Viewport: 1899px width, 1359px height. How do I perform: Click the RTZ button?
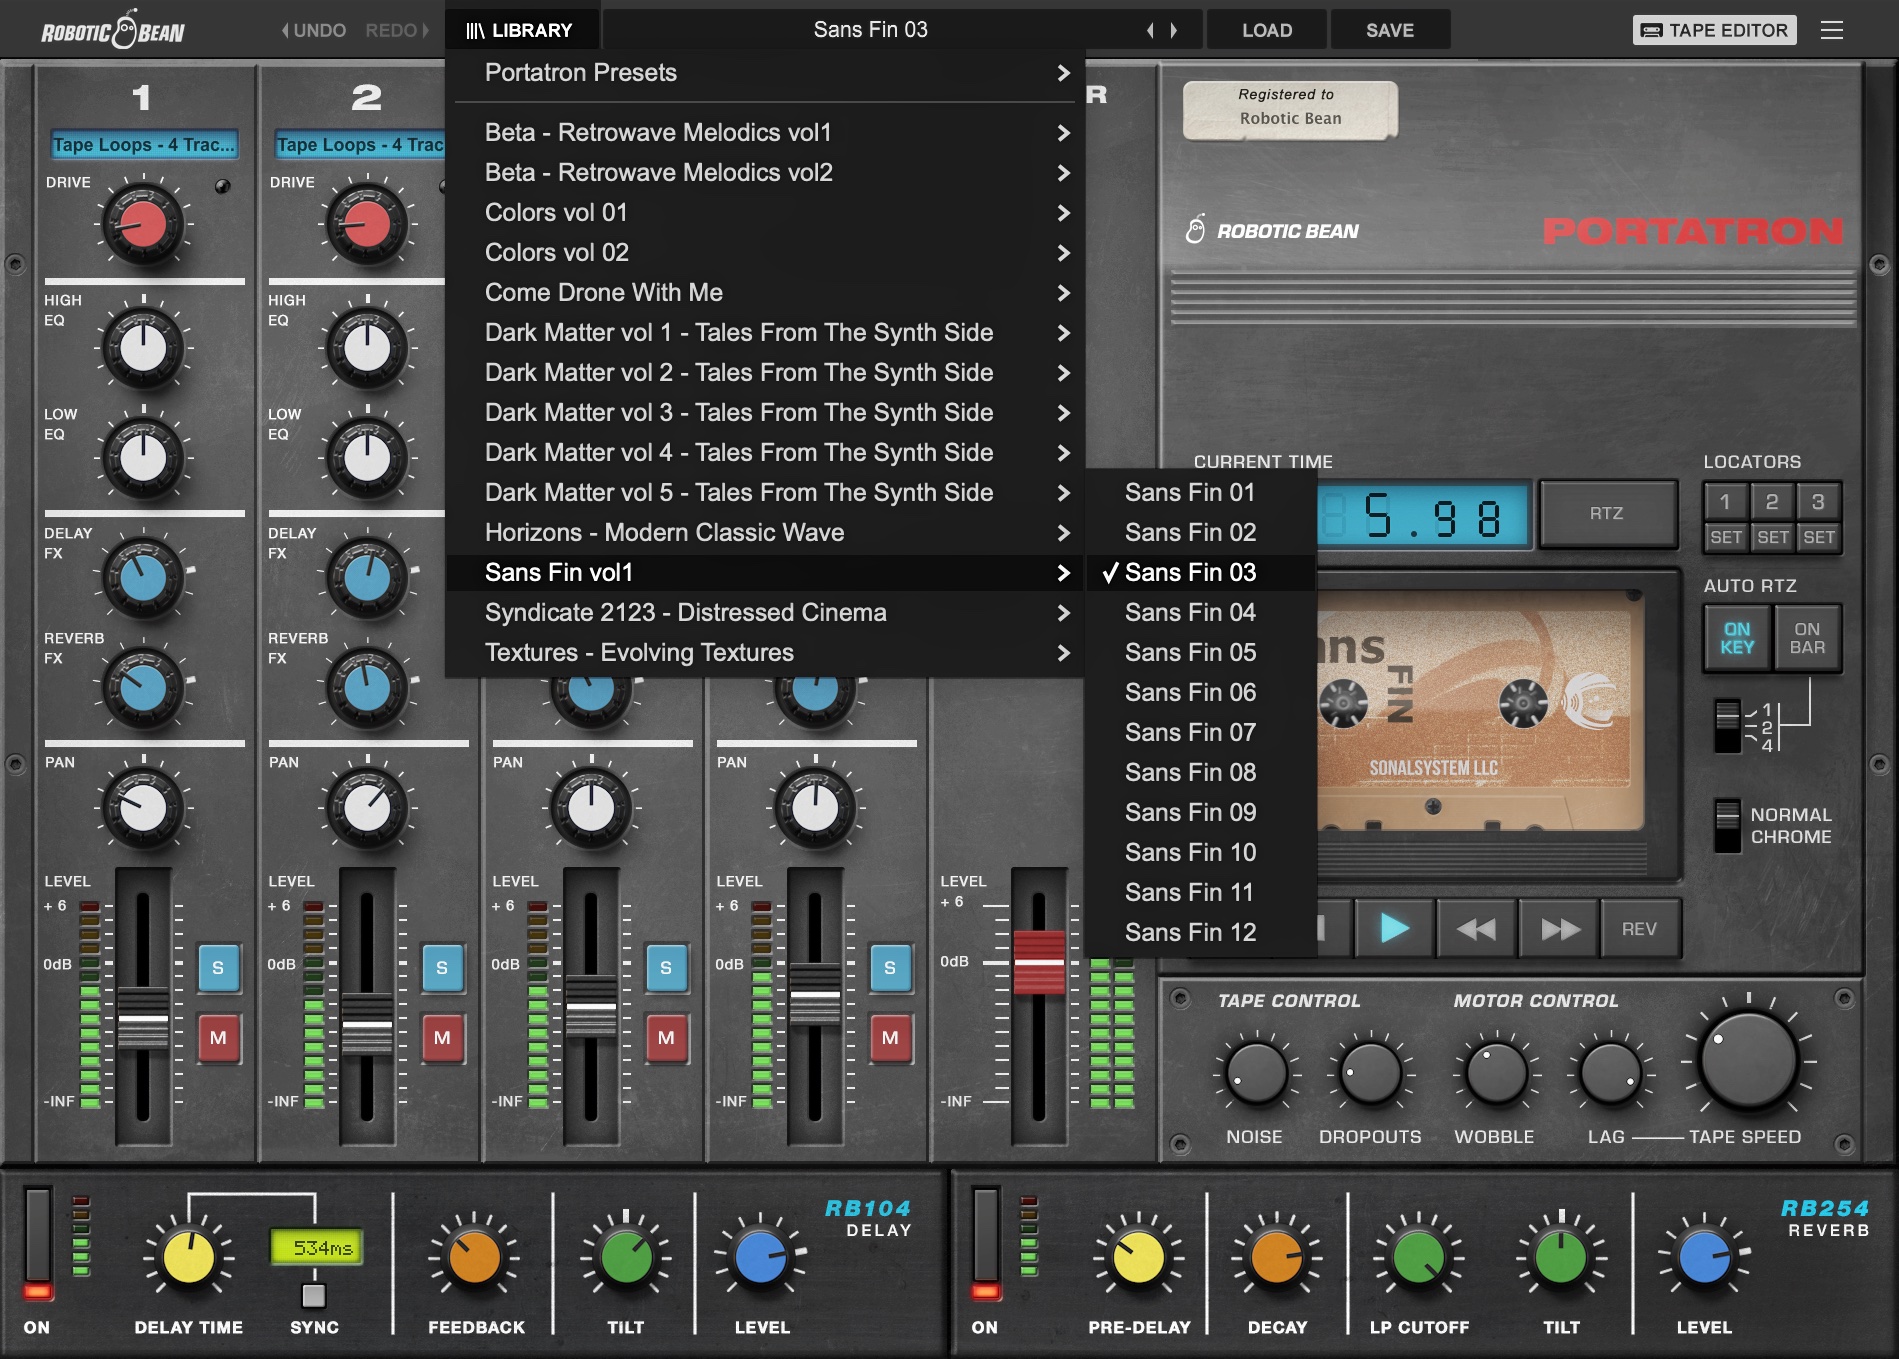1606,513
